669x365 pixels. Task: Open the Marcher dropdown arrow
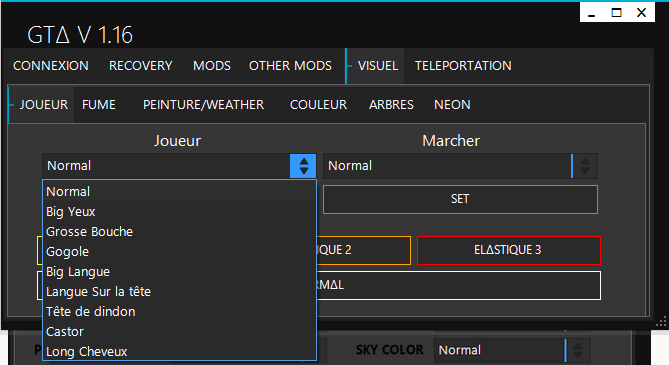(585, 166)
